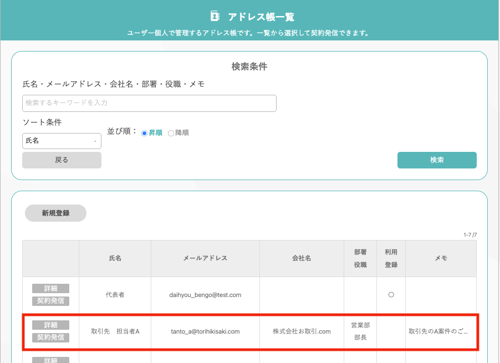Screen dimensions: 500x363
Task: Click the ○ registration mark in 代表者 row
Action: [391, 295]
